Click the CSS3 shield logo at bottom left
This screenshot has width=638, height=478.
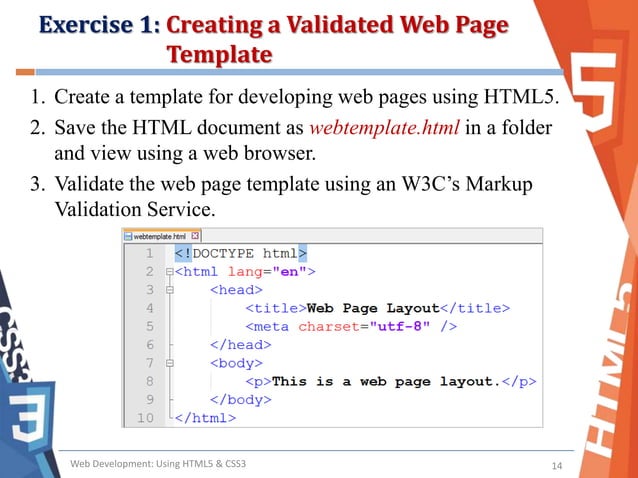click(x=29, y=417)
